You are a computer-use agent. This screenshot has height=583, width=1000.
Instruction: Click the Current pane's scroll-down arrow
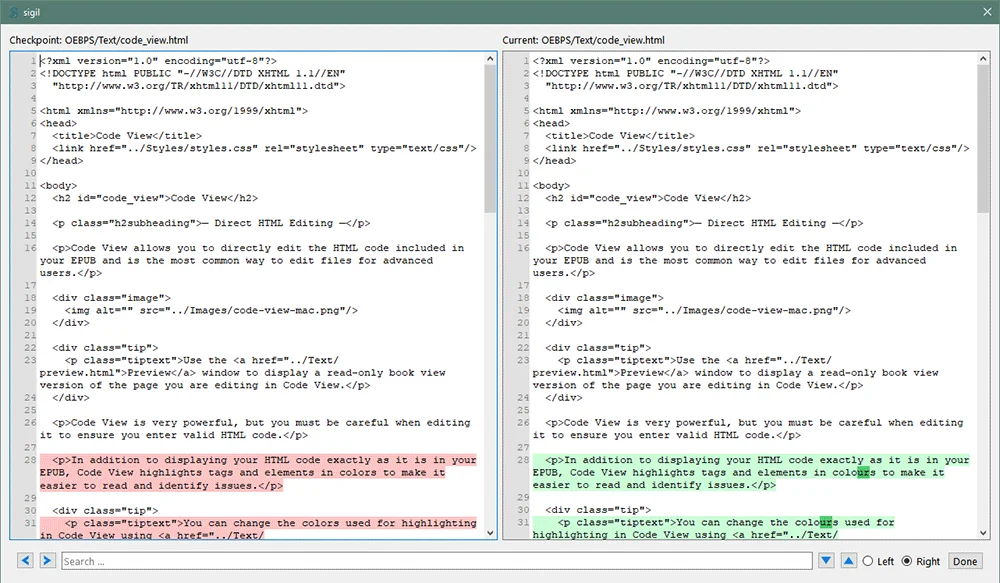click(x=983, y=533)
